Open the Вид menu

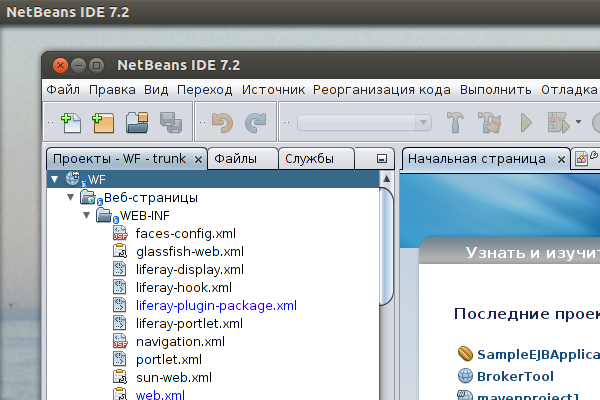pyautogui.click(x=156, y=90)
